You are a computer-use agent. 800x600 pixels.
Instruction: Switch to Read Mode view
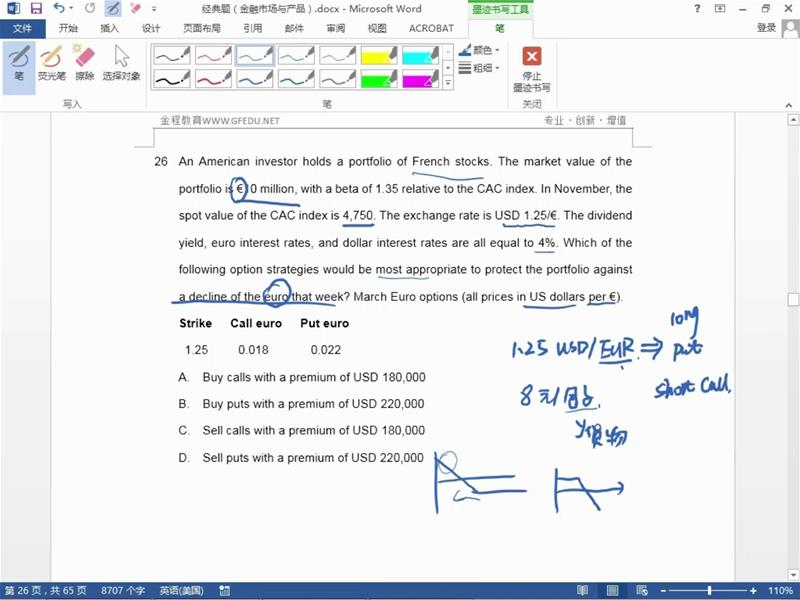coord(583,591)
